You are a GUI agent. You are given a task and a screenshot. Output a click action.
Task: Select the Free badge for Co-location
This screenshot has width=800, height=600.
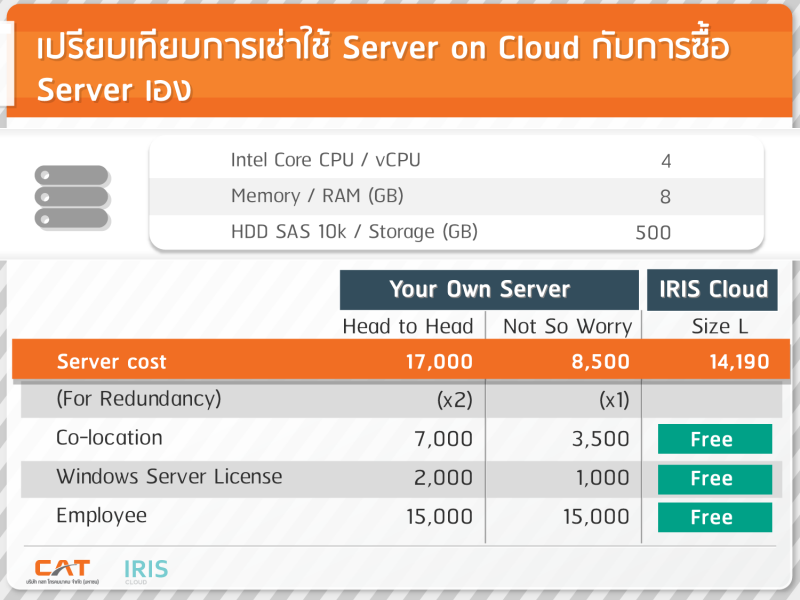click(715, 439)
